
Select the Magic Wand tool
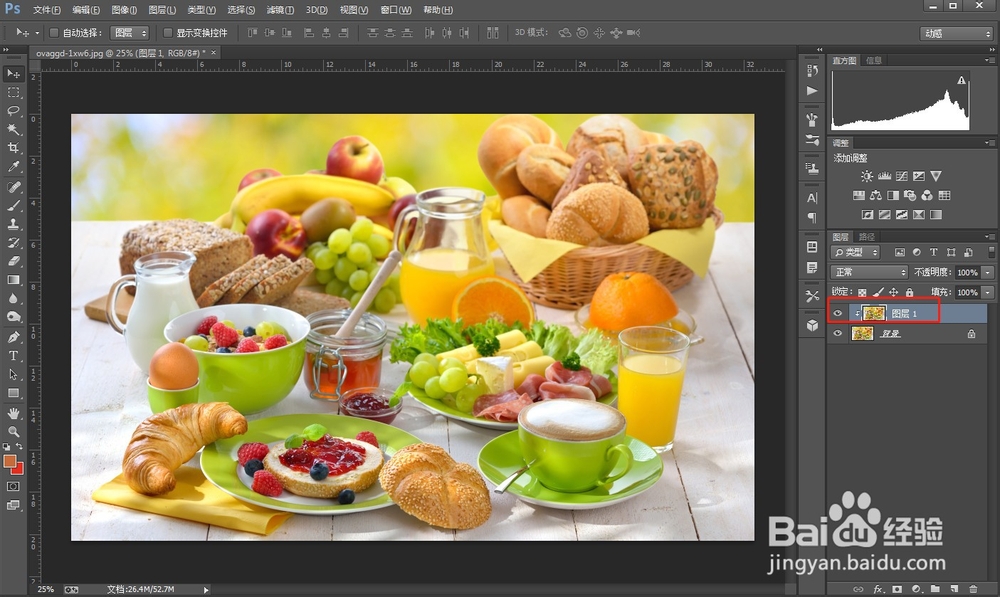coord(13,129)
